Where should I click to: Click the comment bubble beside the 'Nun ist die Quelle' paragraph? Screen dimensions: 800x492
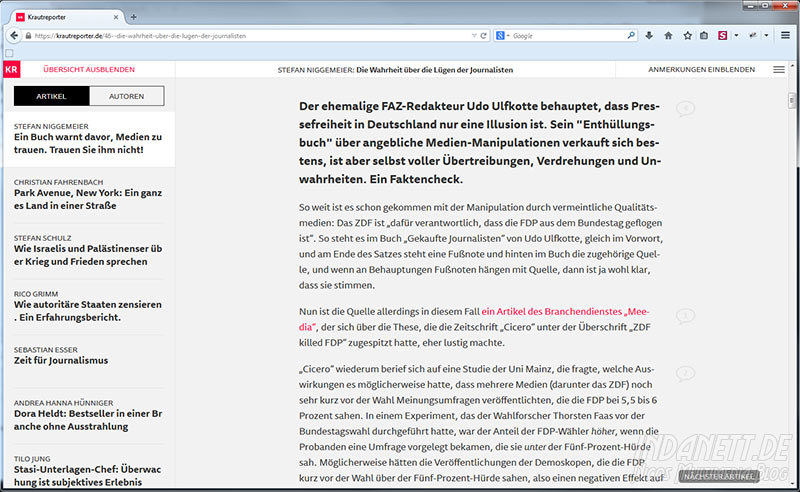tap(686, 316)
